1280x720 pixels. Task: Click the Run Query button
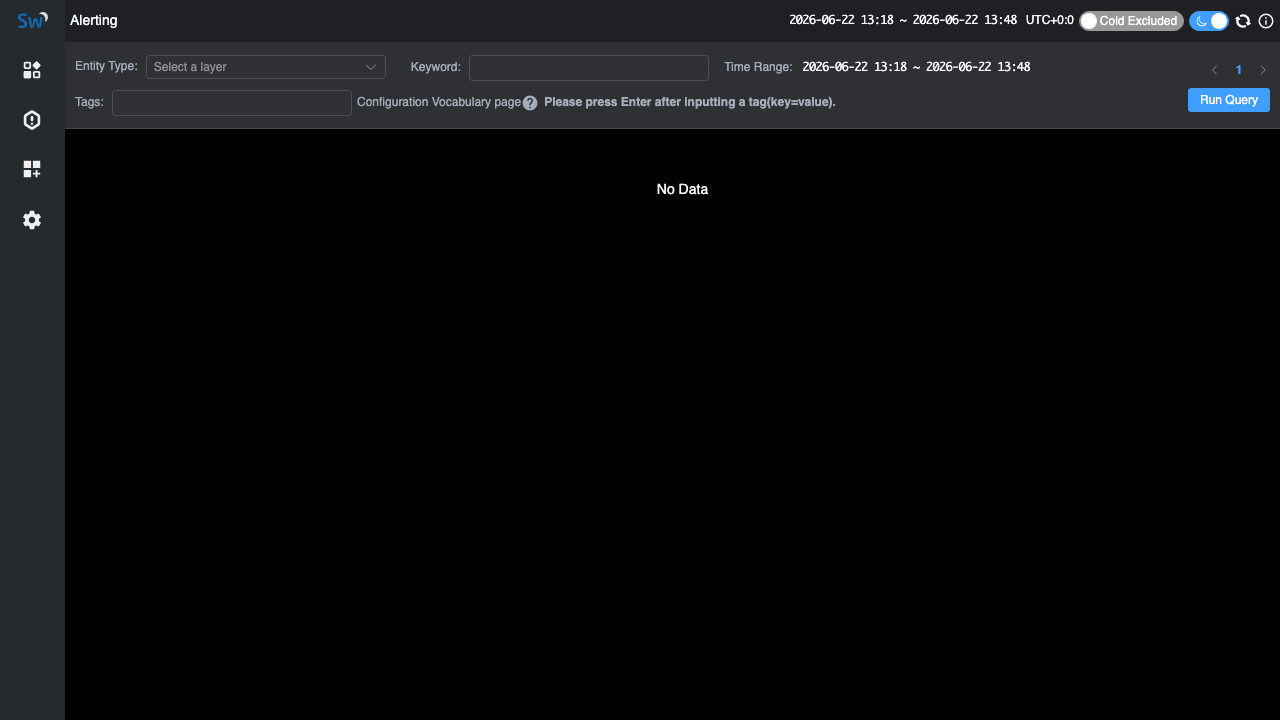click(x=1229, y=100)
